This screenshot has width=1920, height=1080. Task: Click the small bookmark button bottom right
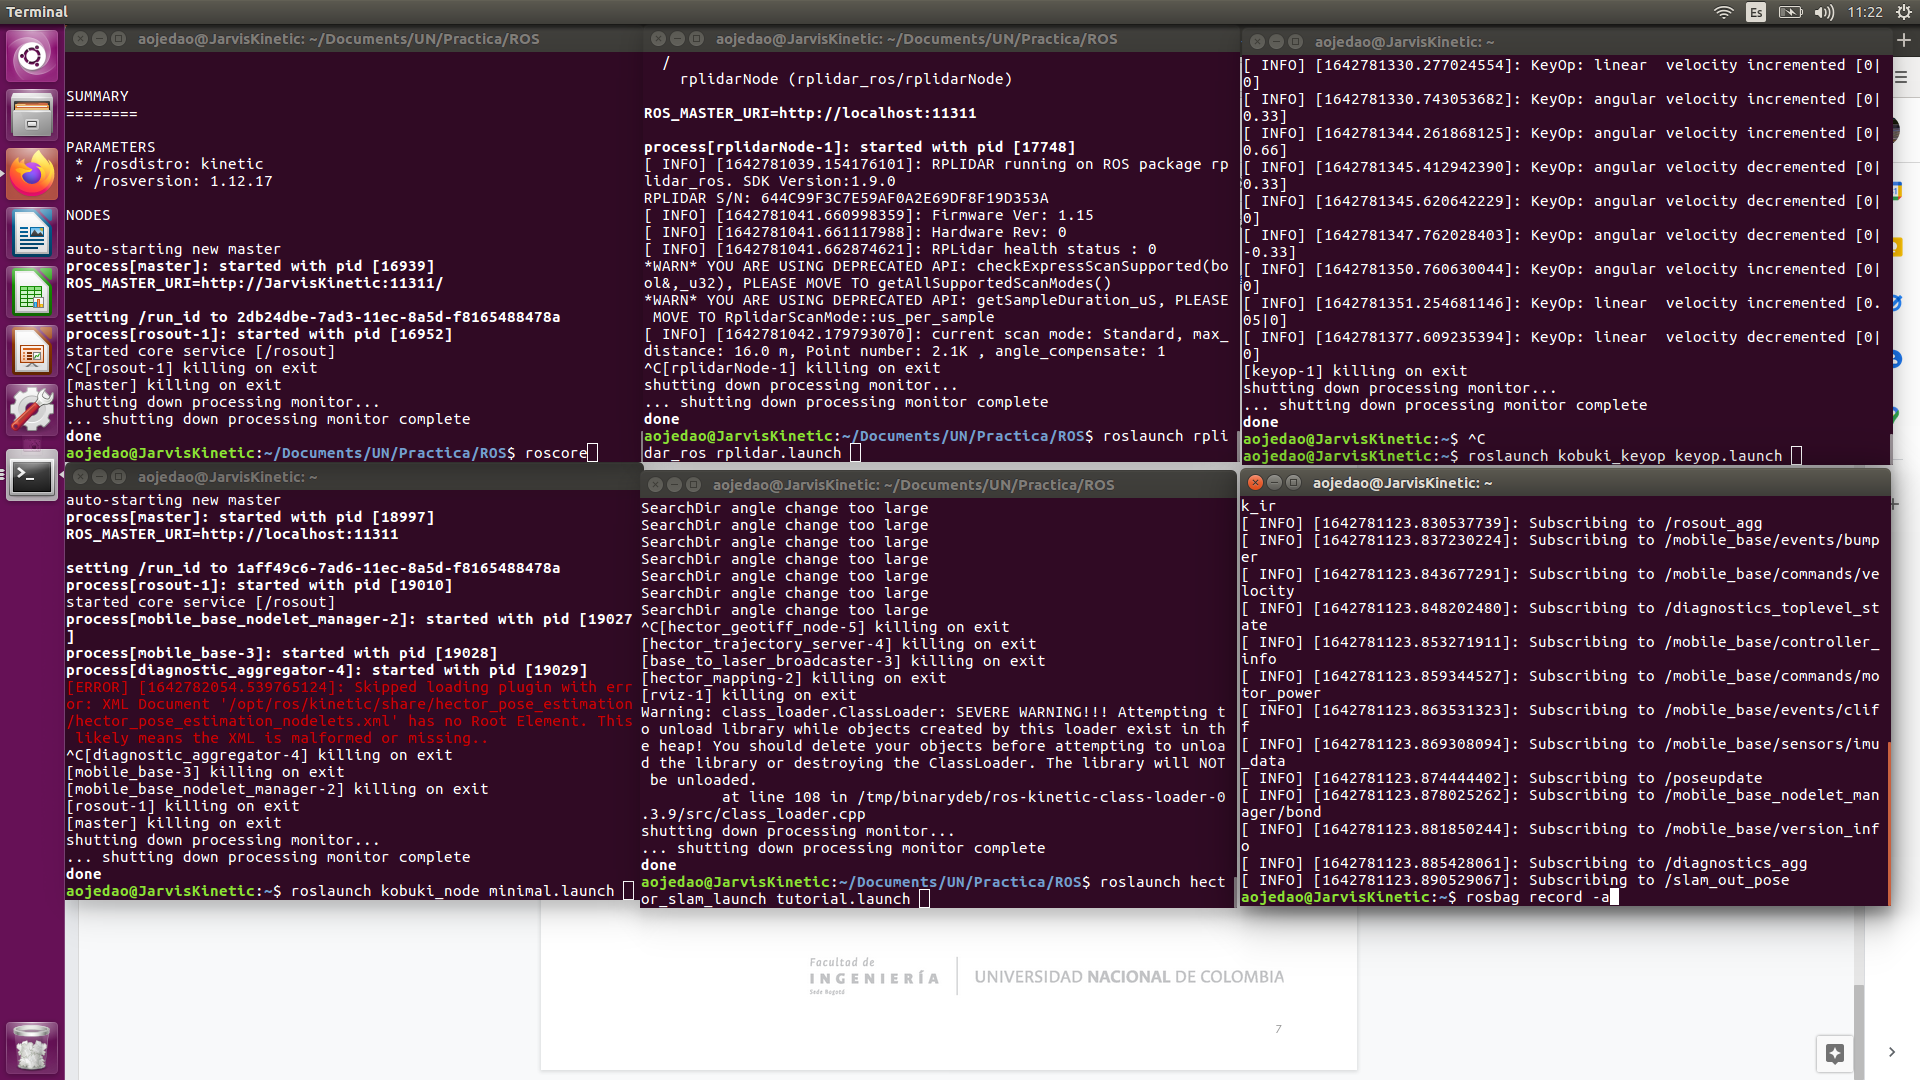tap(1834, 1053)
